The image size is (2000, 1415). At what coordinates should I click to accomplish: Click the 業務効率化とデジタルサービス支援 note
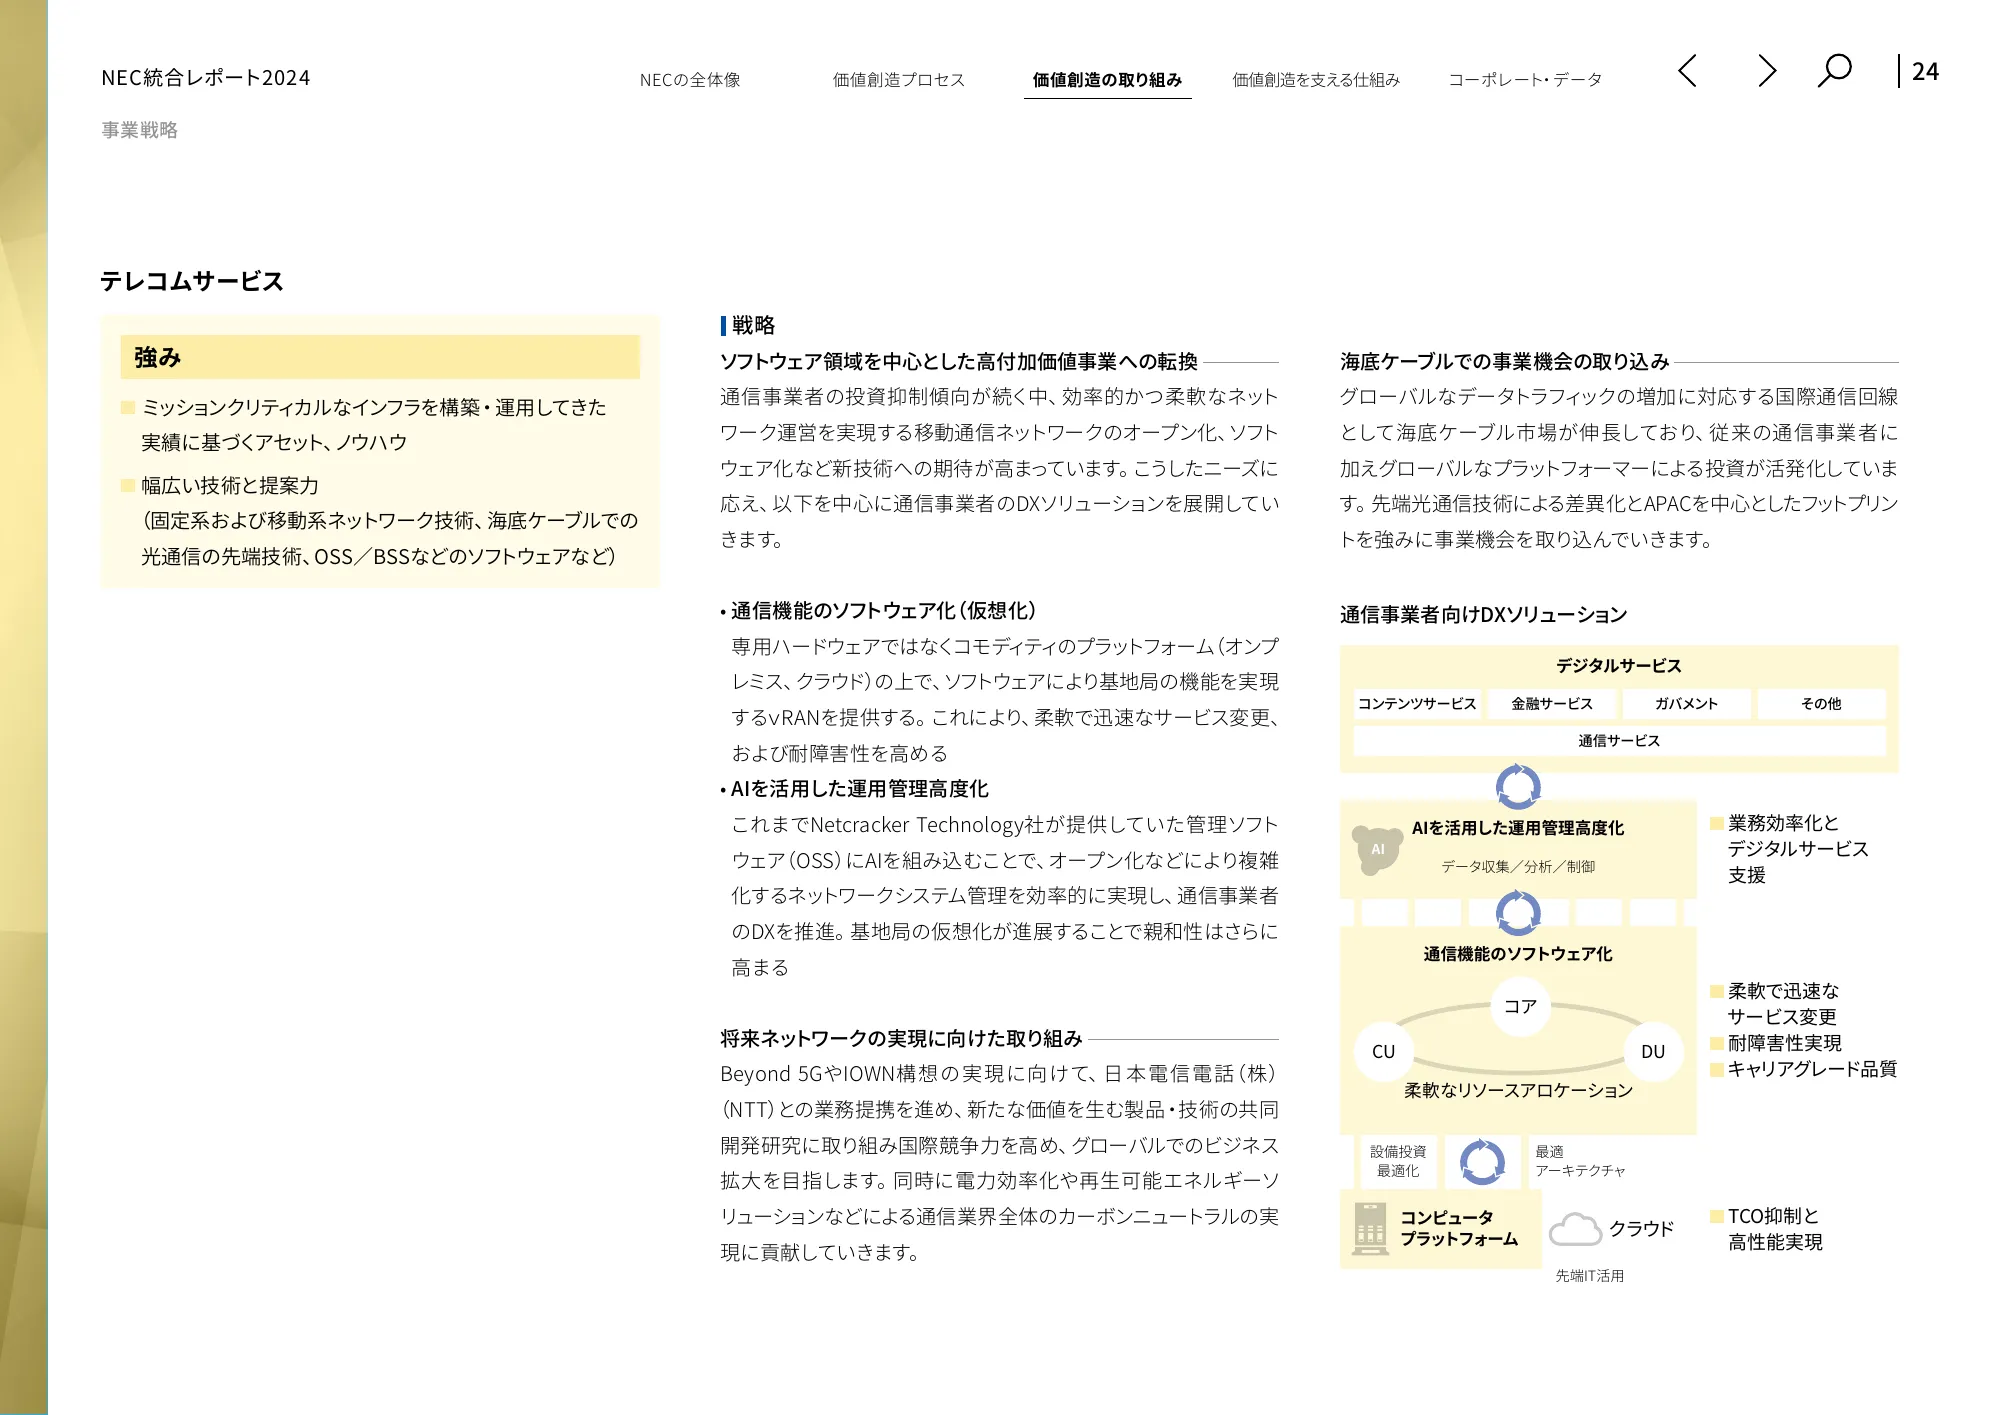coord(1798,849)
